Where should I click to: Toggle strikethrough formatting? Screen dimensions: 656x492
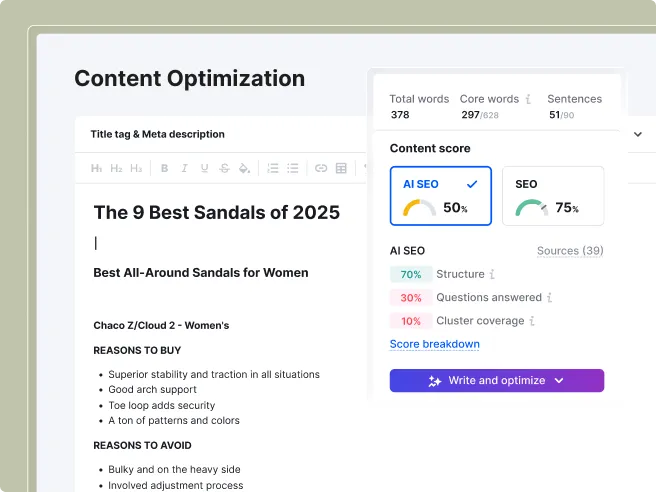tap(224, 168)
